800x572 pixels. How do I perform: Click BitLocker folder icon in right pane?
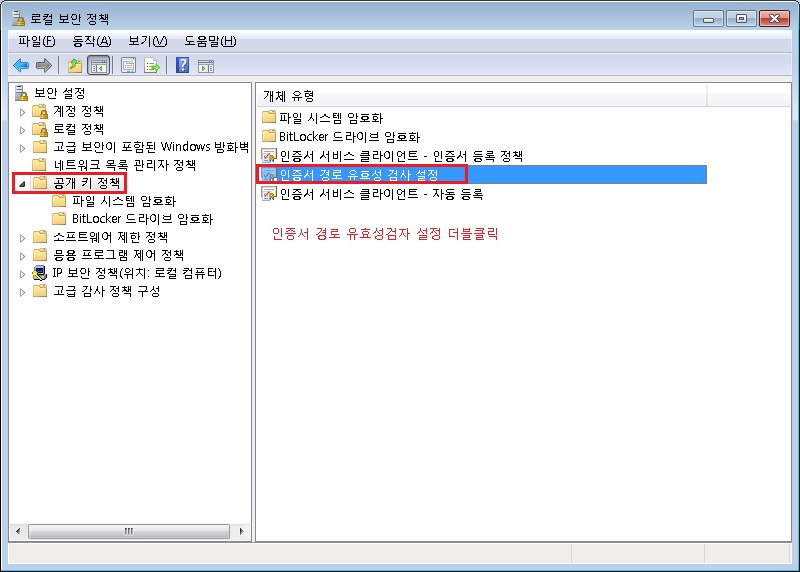click(269, 136)
